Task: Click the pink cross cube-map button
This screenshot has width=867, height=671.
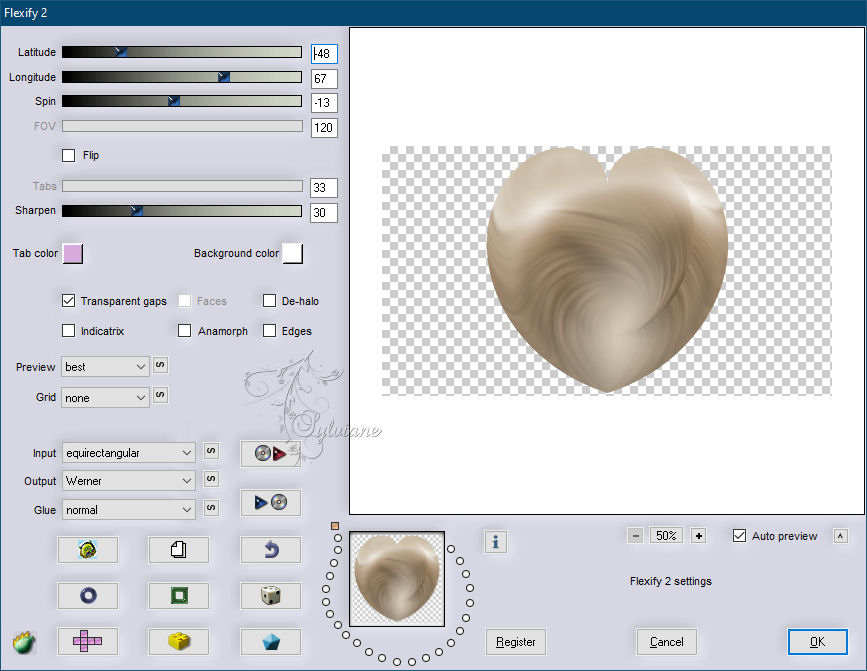Action: point(88,641)
